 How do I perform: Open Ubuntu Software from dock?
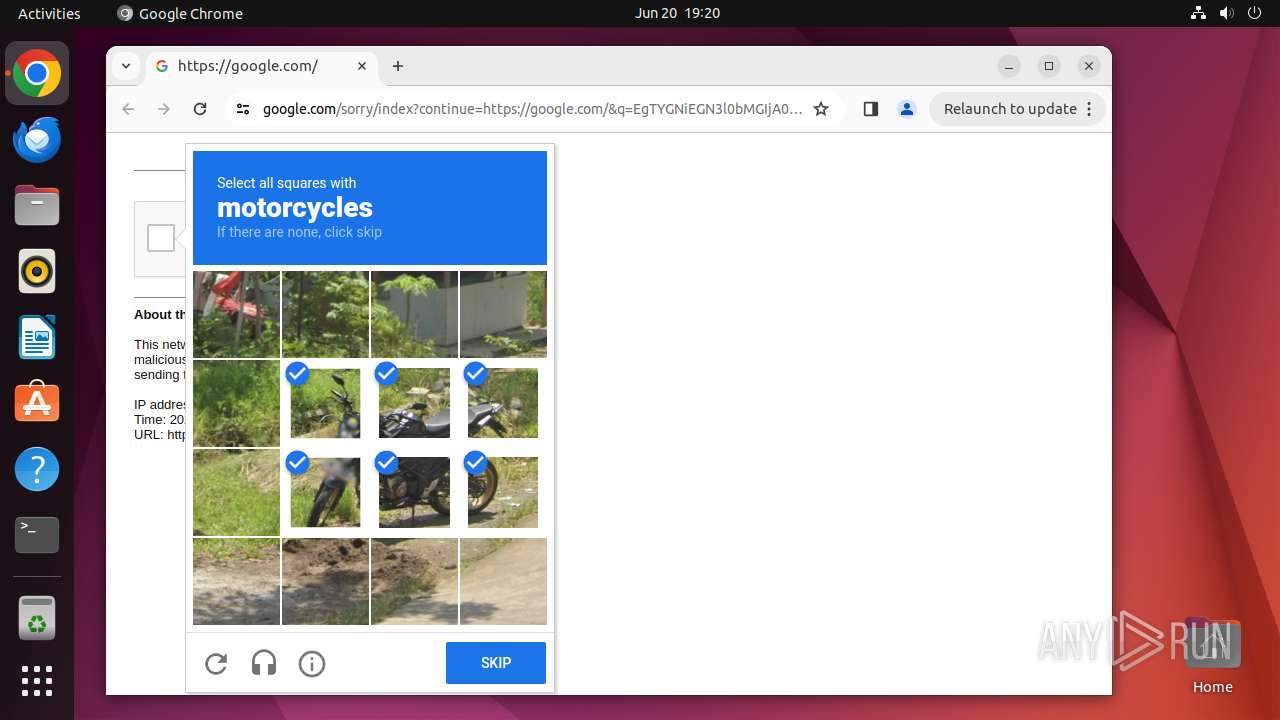(37, 403)
